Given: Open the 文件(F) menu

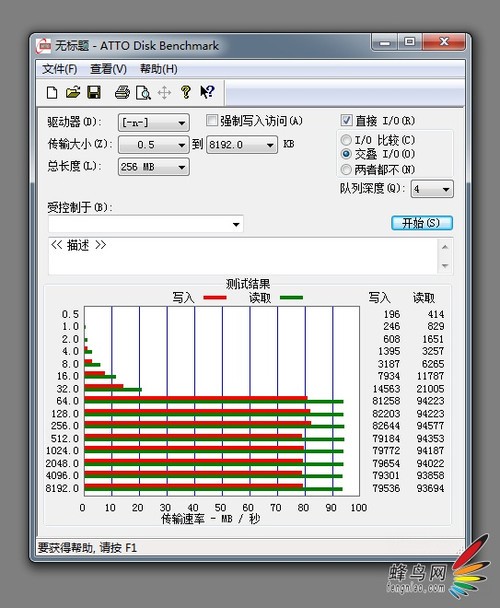Looking at the screenshot, I should 59,69.
